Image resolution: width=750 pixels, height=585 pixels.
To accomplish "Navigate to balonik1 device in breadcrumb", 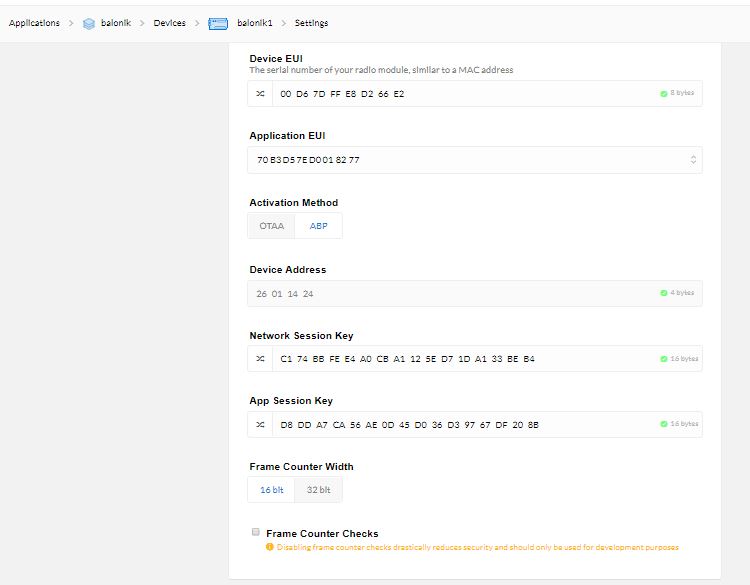I will (254, 23).
